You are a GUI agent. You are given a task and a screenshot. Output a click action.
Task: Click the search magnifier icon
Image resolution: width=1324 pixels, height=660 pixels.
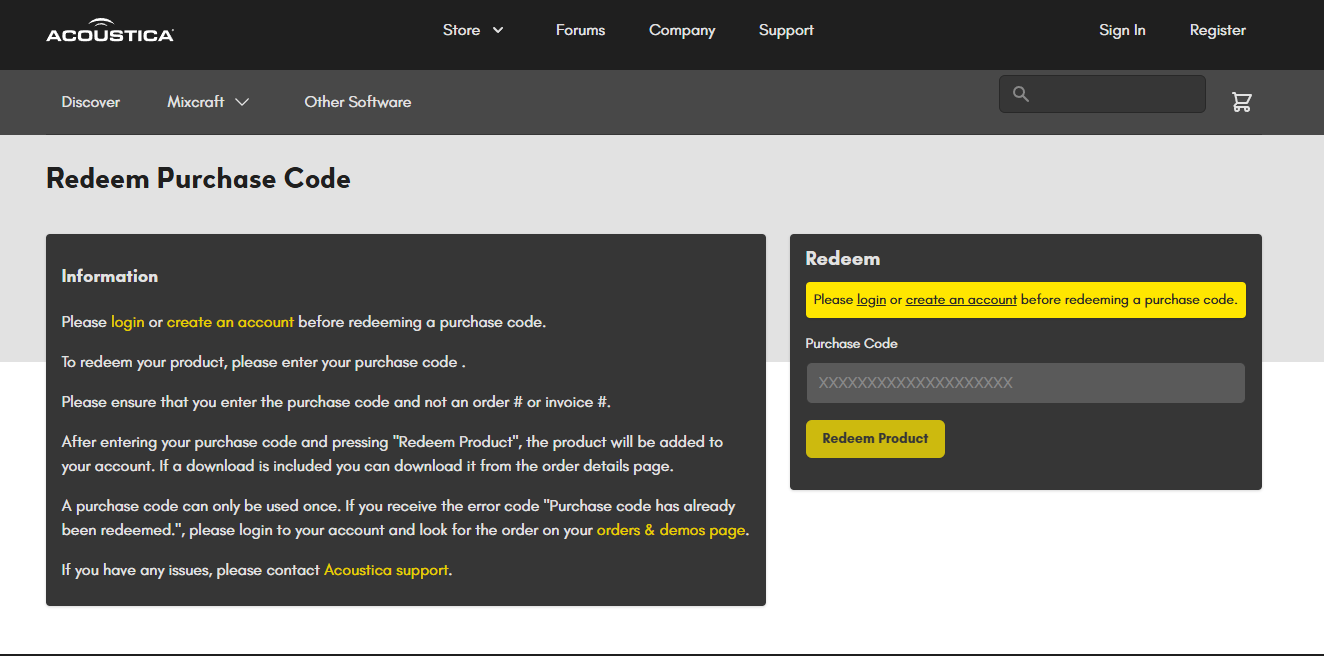1020,94
